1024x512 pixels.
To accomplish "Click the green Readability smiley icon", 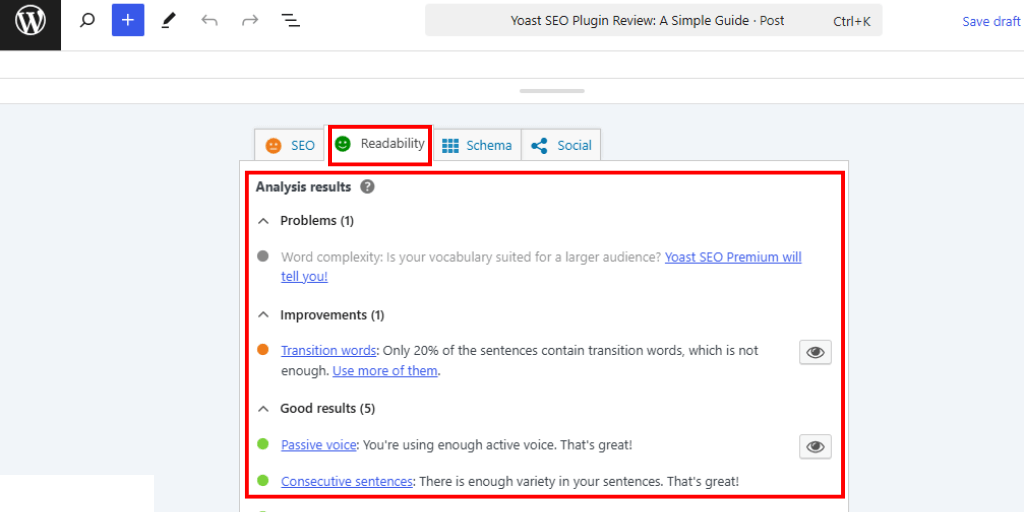I will click(x=343, y=144).
